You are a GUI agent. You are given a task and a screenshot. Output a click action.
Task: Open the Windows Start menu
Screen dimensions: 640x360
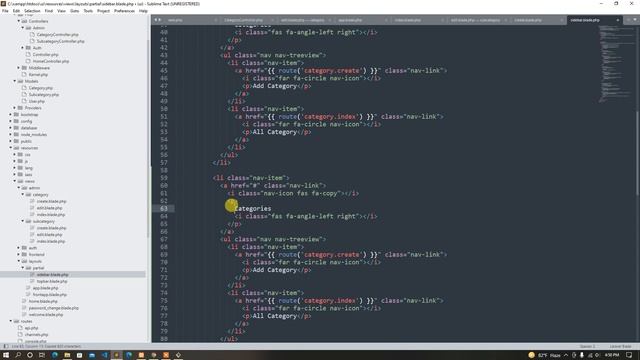pyautogui.click(x=6, y=355)
